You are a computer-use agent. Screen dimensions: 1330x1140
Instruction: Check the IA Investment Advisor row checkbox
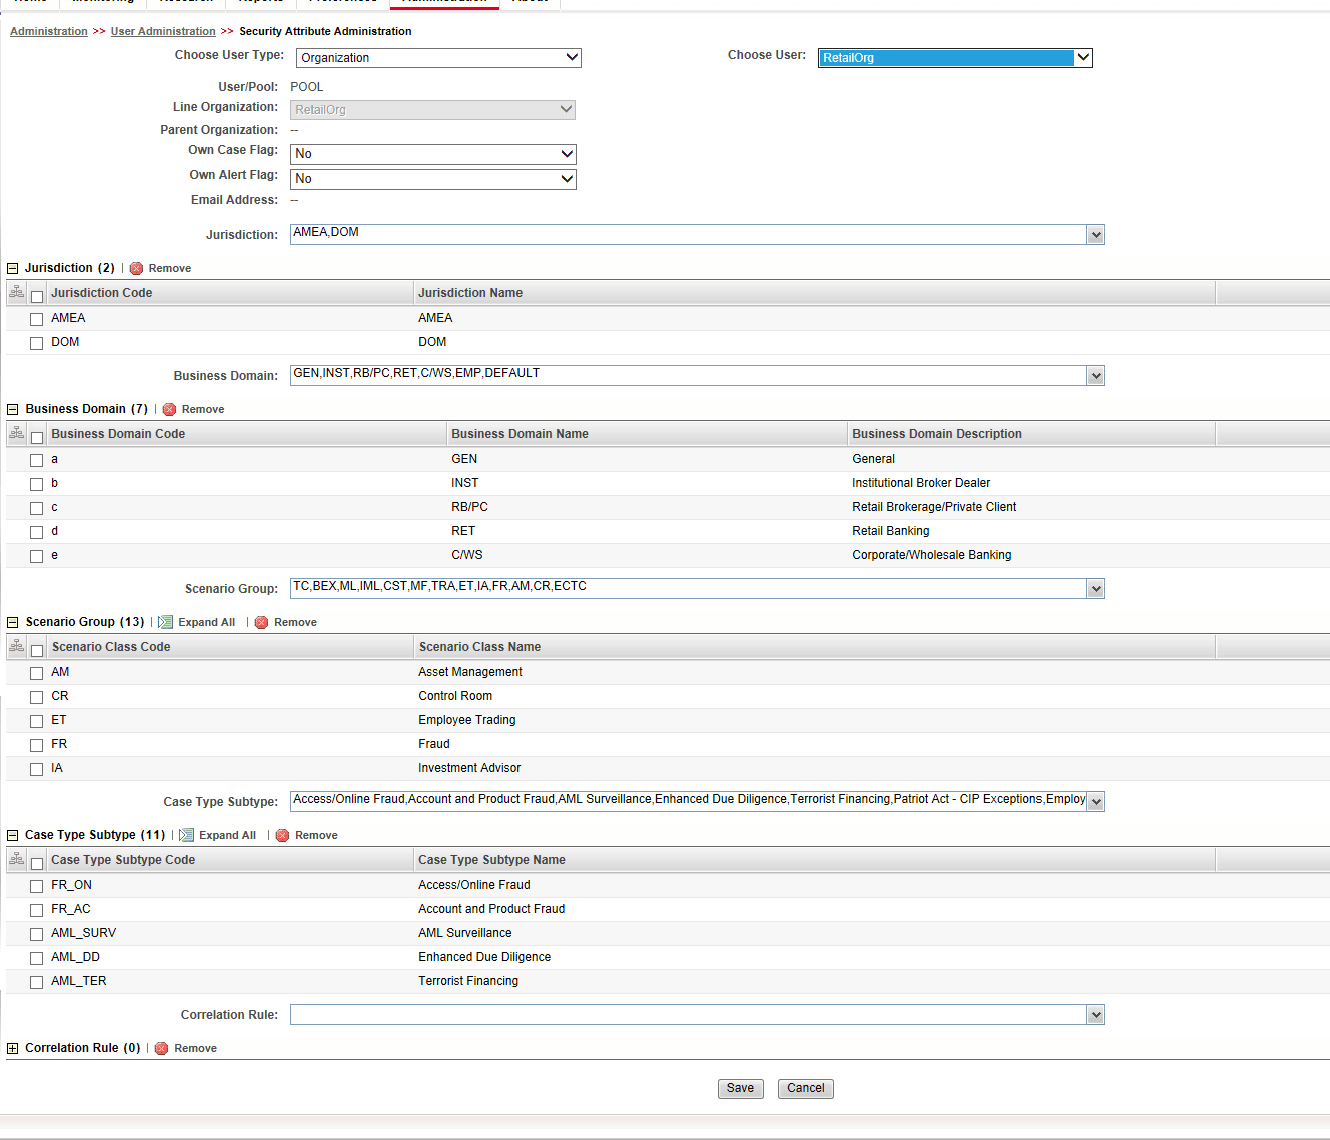coord(37,769)
